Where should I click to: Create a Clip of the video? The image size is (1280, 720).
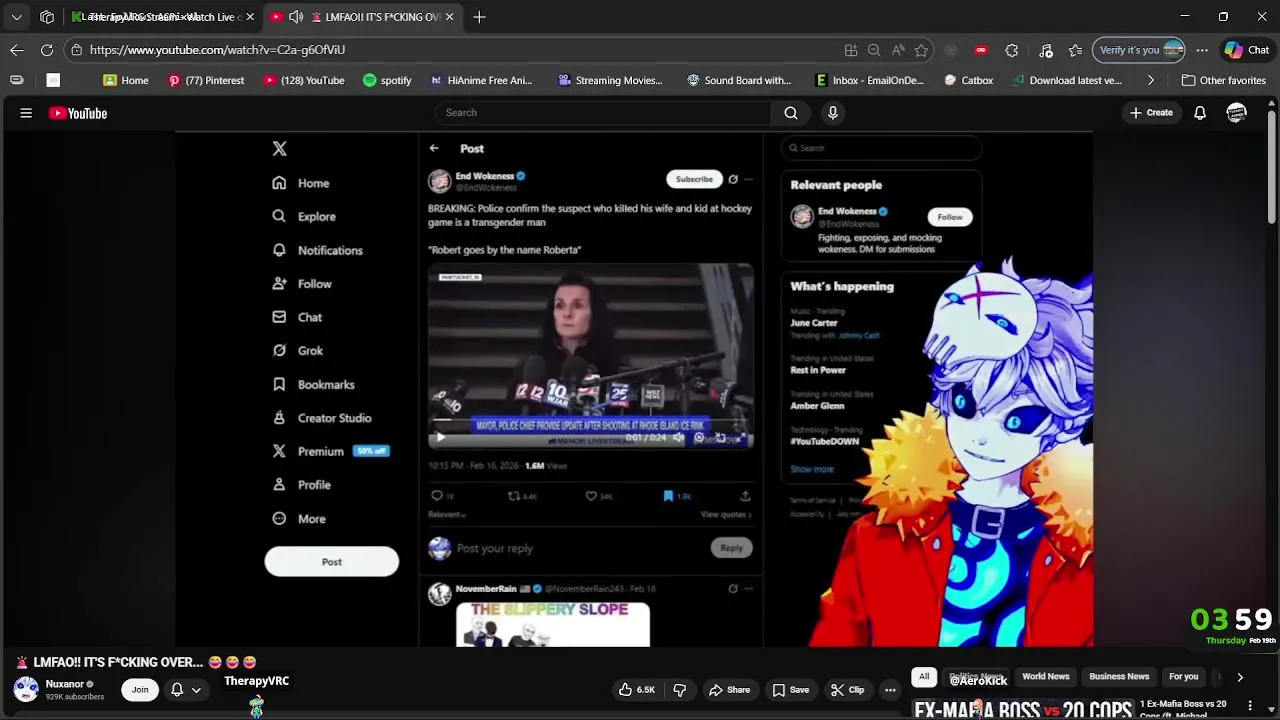pyautogui.click(x=847, y=690)
